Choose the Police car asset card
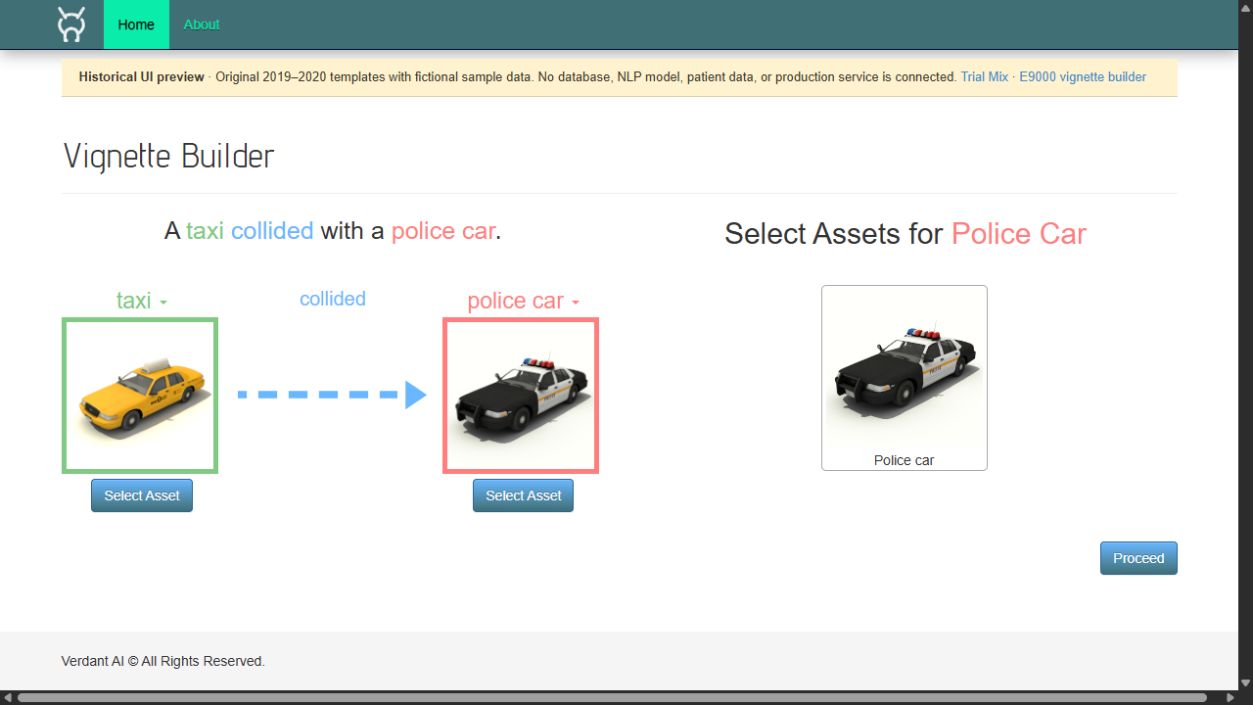1253x705 pixels. (x=904, y=378)
